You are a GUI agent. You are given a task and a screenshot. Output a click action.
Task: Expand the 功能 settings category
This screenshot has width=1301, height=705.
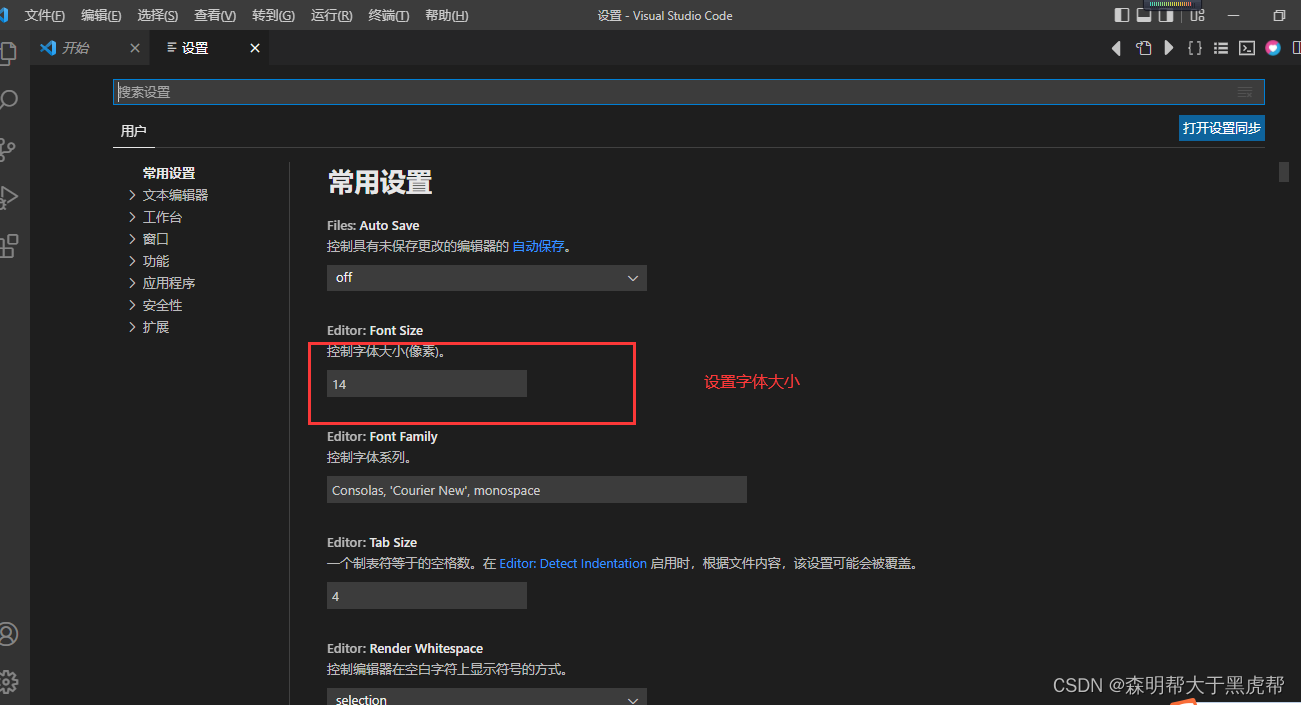pyautogui.click(x=149, y=261)
